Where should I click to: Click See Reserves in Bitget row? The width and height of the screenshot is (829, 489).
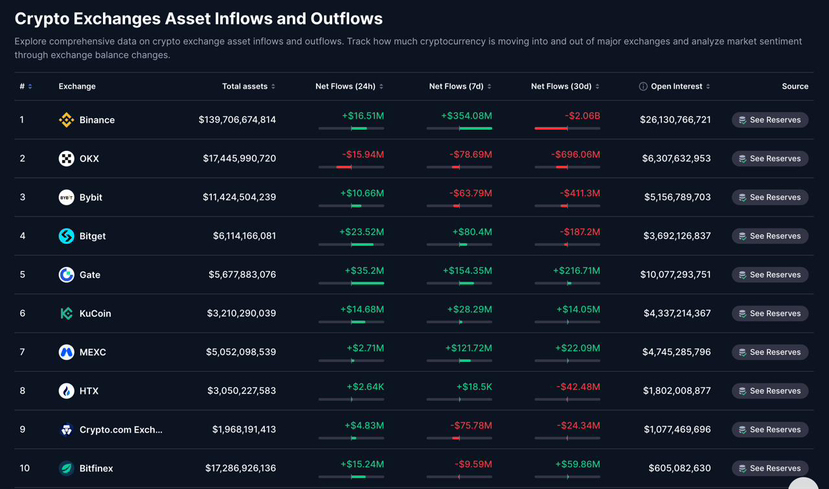tap(770, 236)
